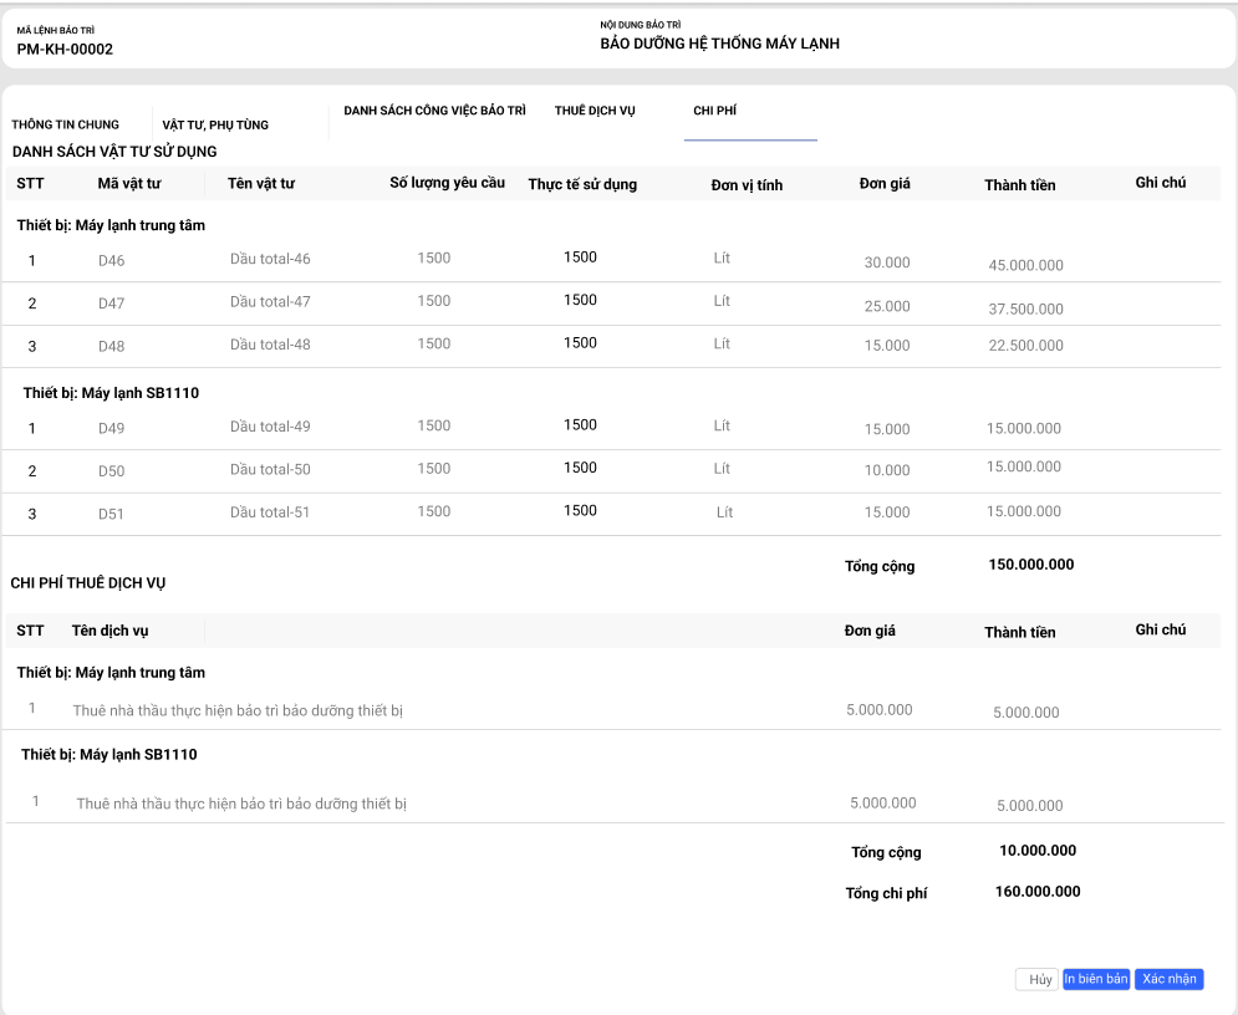This screenshot has height=1015, width=1238.
Task: Edit actual usage field for Dầu total-47
Action: pyautogui.click(x=580, y=300)
